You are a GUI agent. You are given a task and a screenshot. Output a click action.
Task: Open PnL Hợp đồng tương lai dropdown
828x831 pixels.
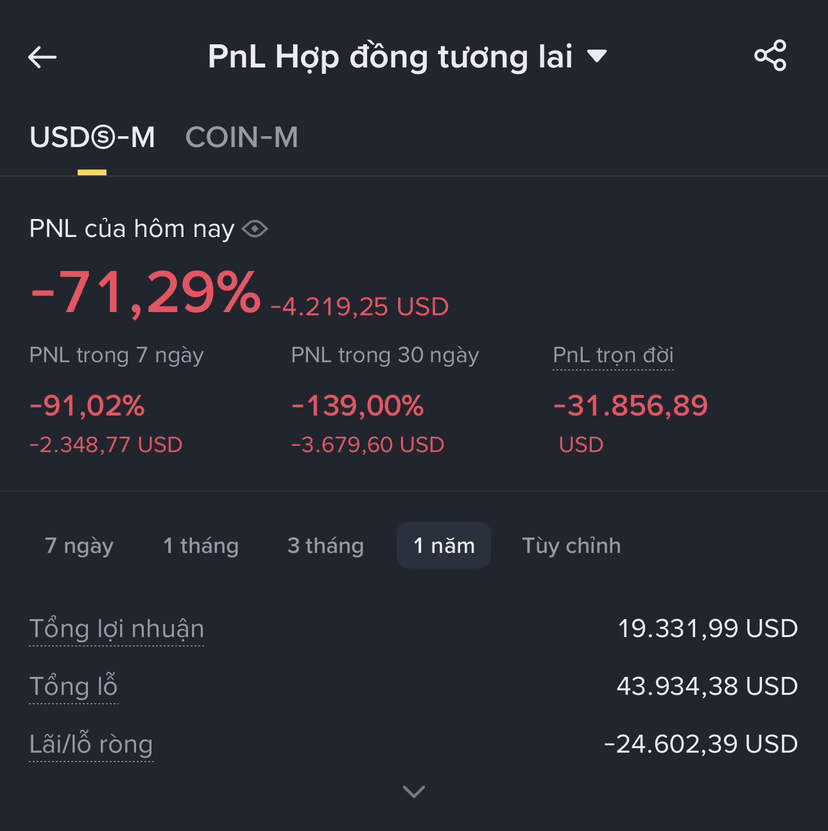point(407,57)
